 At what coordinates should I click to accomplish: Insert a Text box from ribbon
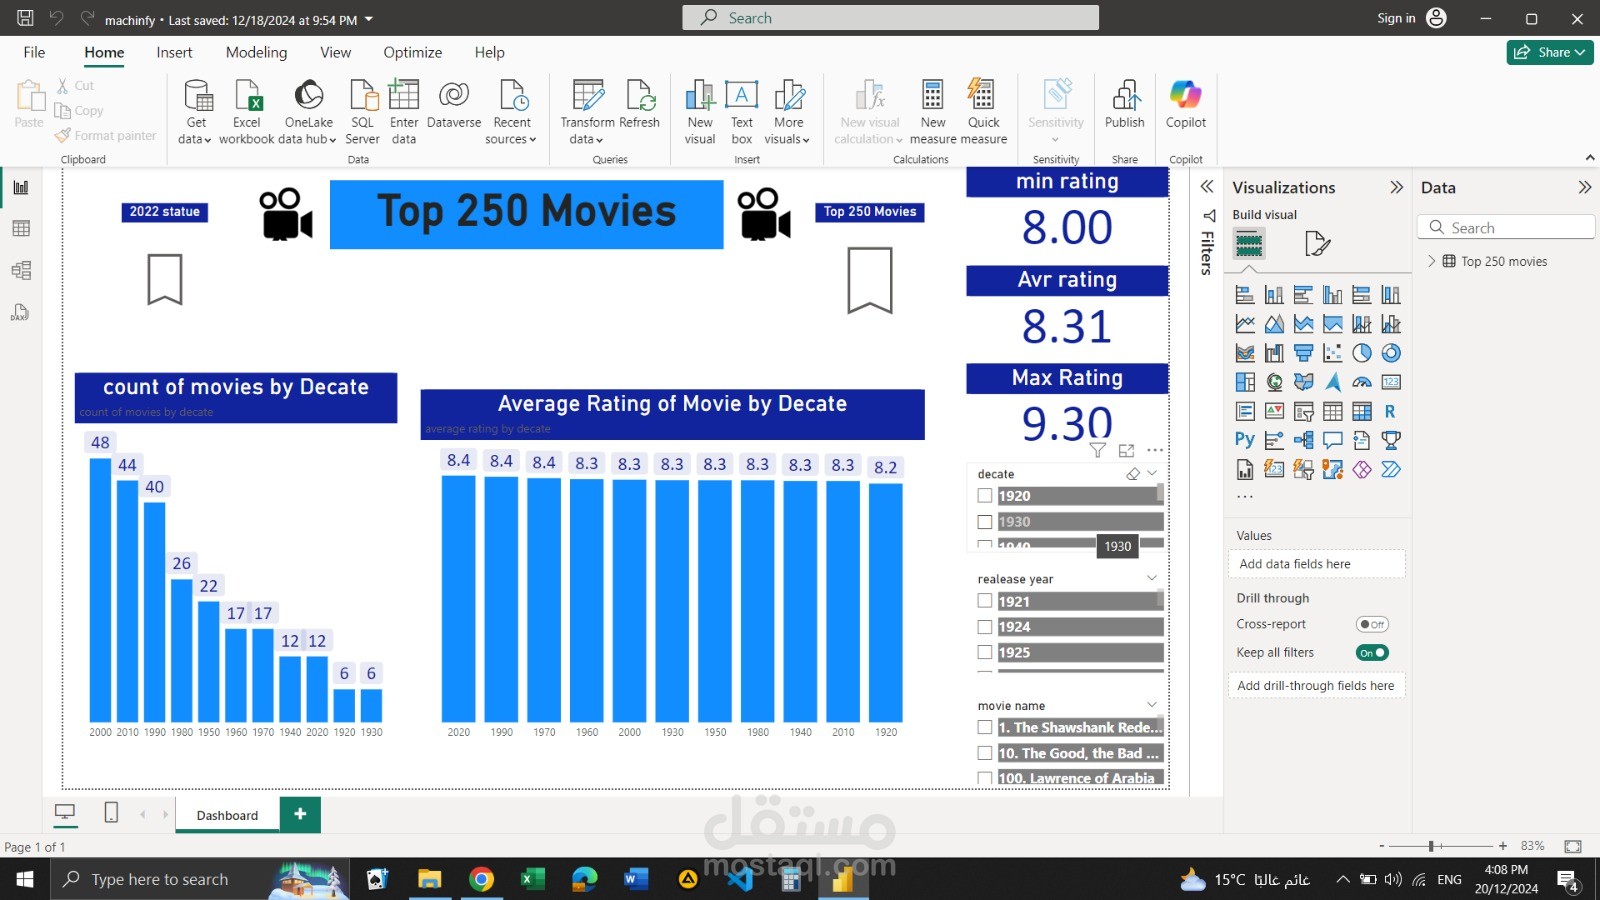pyautogui.click(x=741, y=112)
